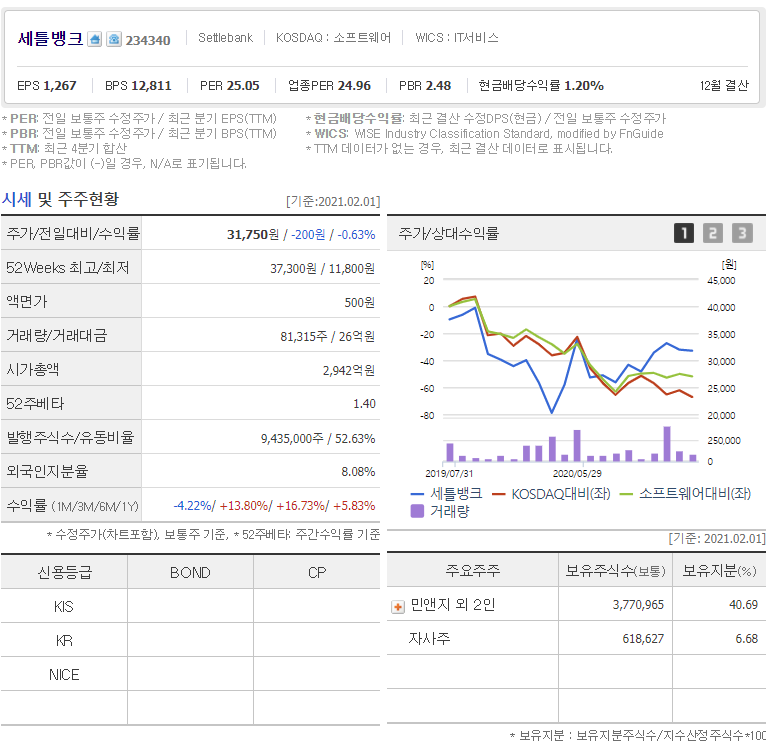Switch to chart tab 2
The width and height of the screenshot is (782, 750).
pos(713,233)
